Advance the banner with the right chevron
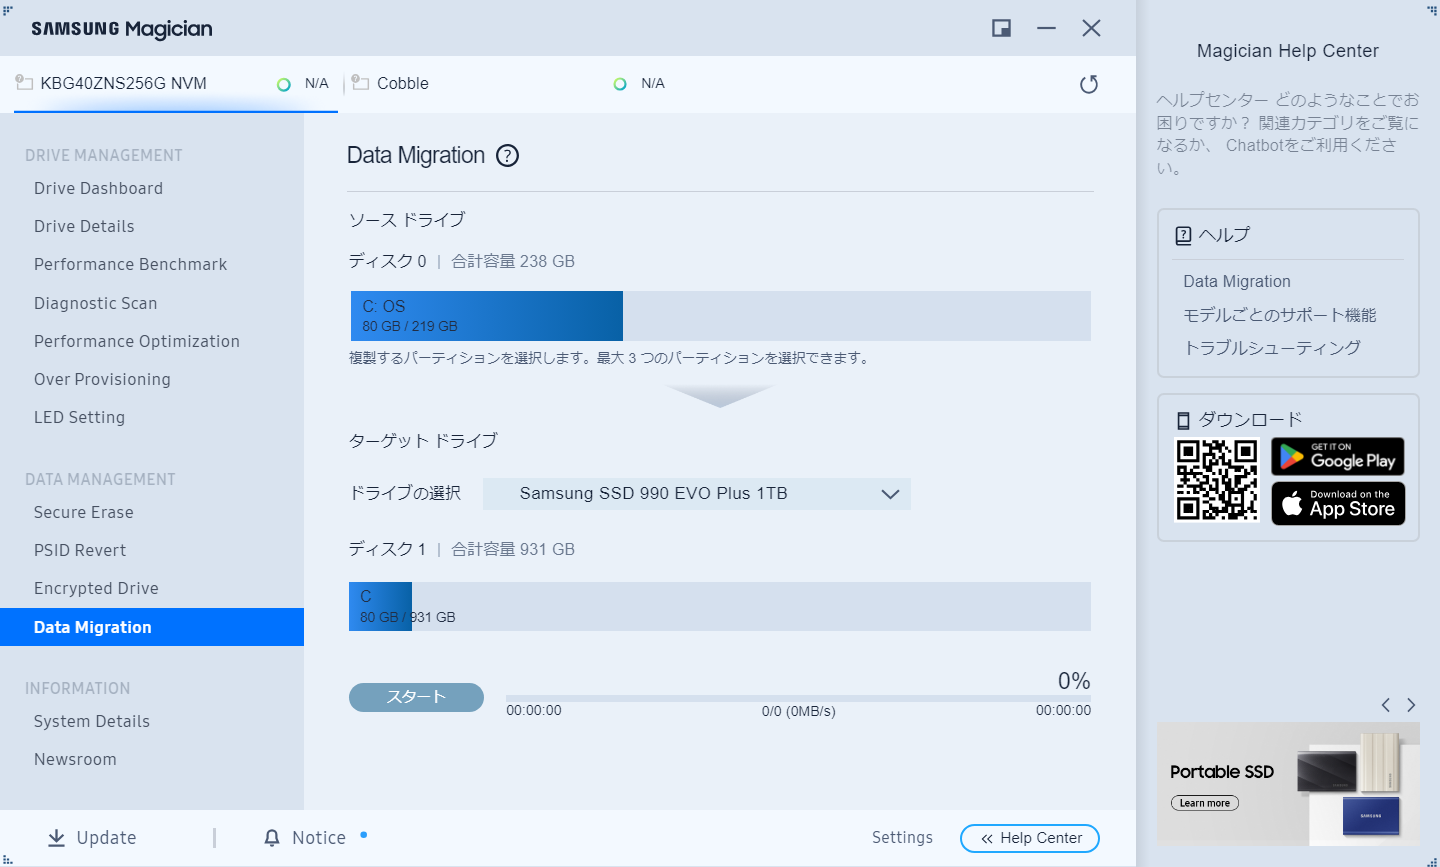The image size is (1440, 867). click(x=1412, y=704)
